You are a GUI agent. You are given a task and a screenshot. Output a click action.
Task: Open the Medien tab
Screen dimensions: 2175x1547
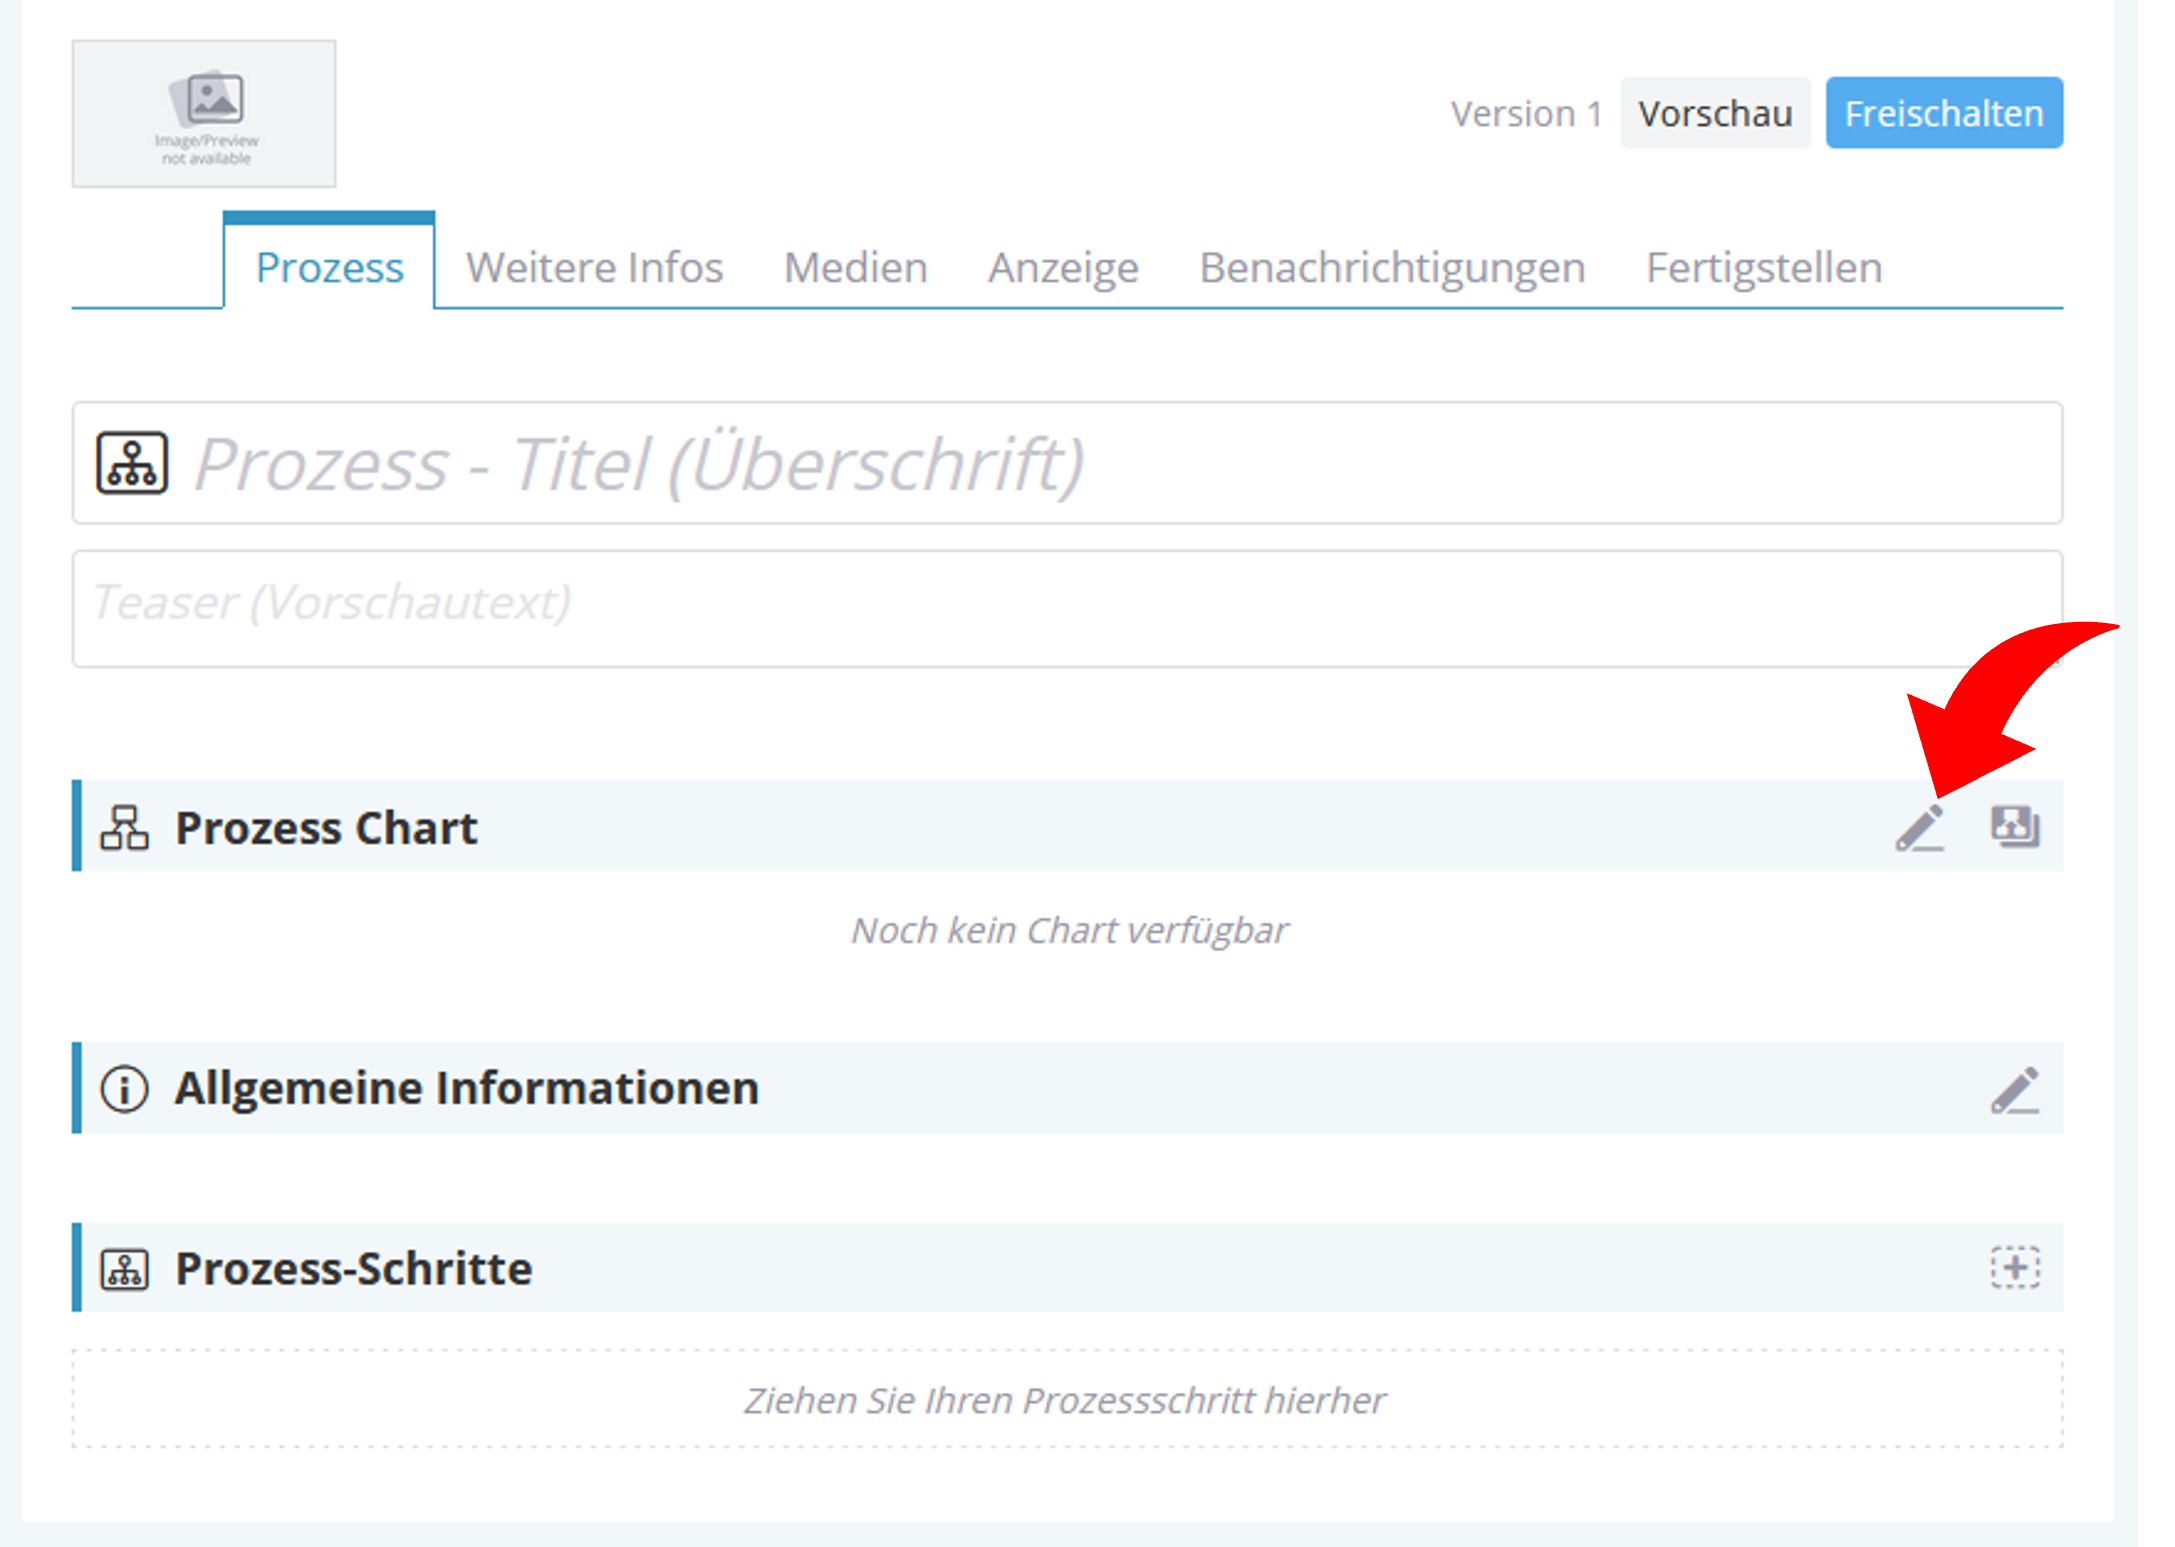point(855,267)
